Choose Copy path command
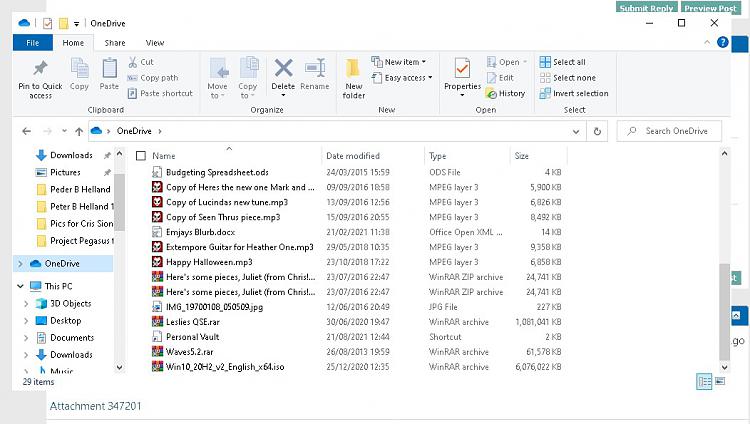The image size is (750, 424). click(x=153, y=78)
